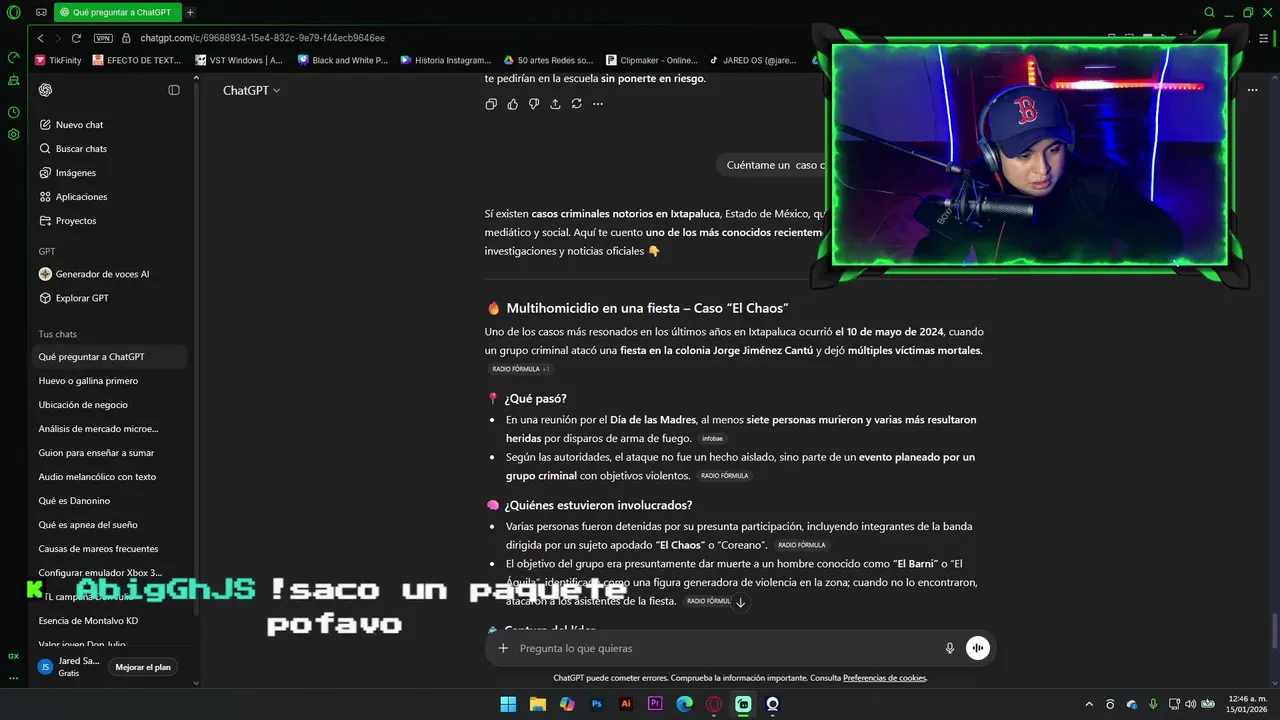Activate microphone dictation in prompt box
This screenshot has height=720, width=1280.
pos(950,648)
